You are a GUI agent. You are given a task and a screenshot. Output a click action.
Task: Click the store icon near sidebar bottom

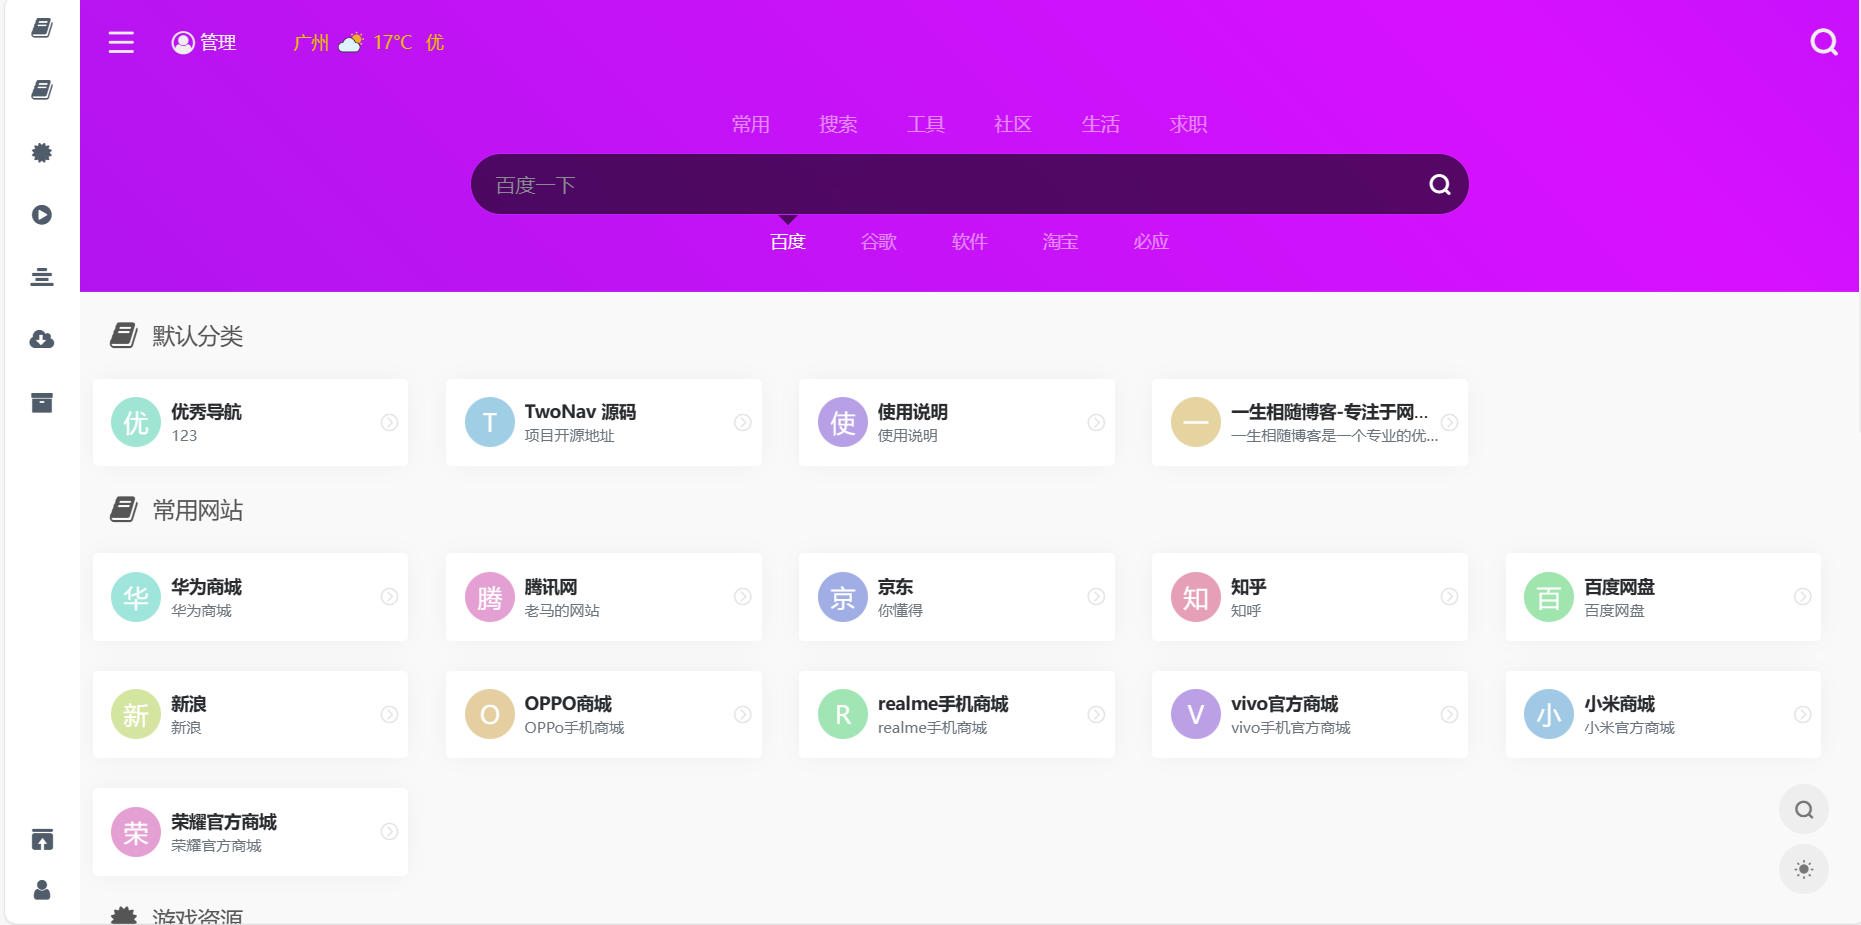(42, 839)
